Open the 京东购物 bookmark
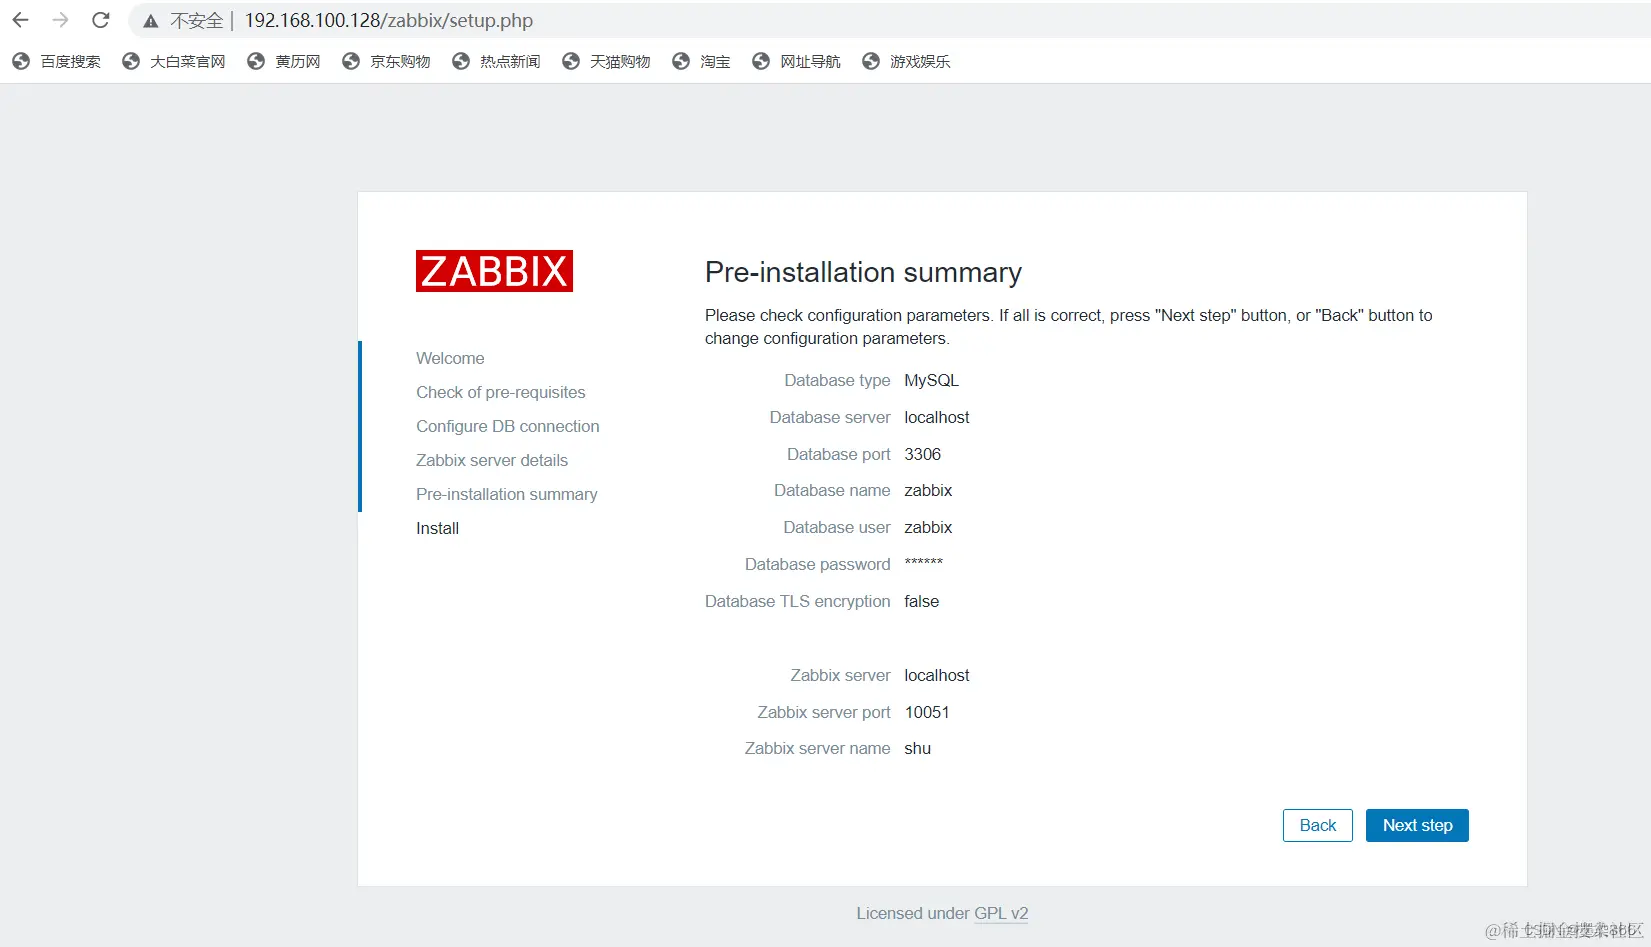 click(386, 62)
